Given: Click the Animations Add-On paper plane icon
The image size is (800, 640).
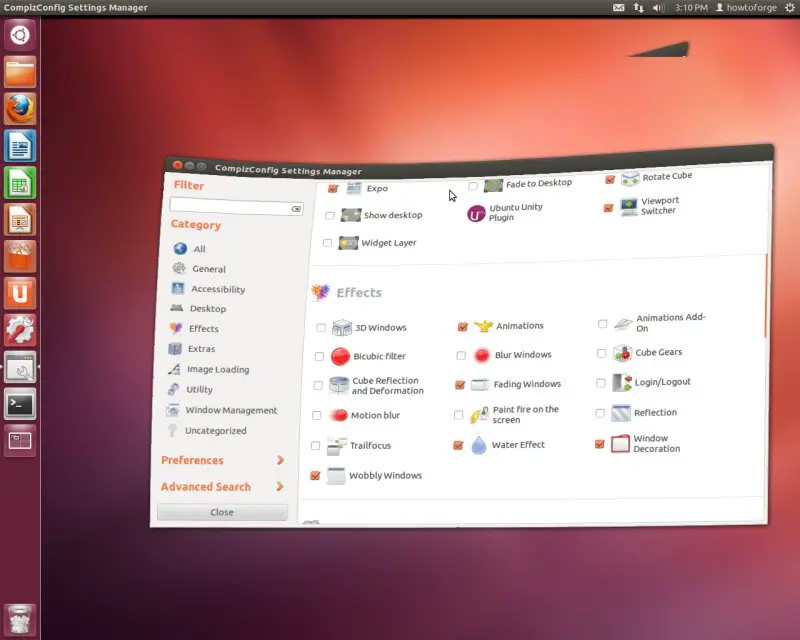Looking at the screenshot, I should coord(623,324).
